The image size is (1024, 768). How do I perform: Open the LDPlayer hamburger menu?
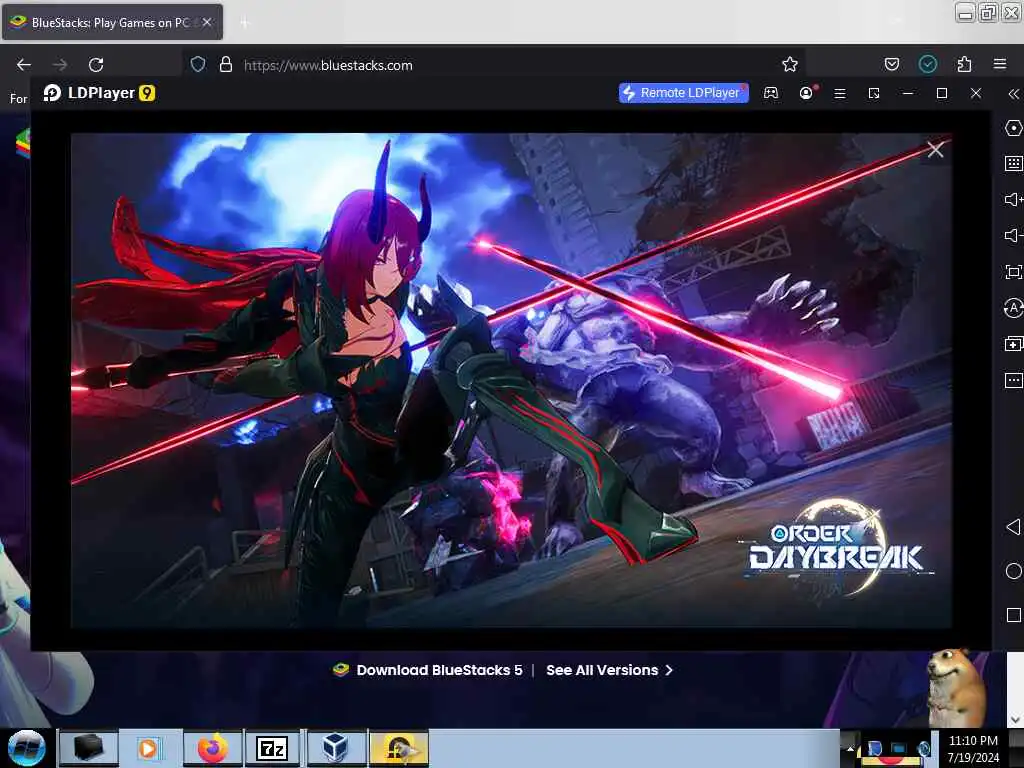[840, 93]
